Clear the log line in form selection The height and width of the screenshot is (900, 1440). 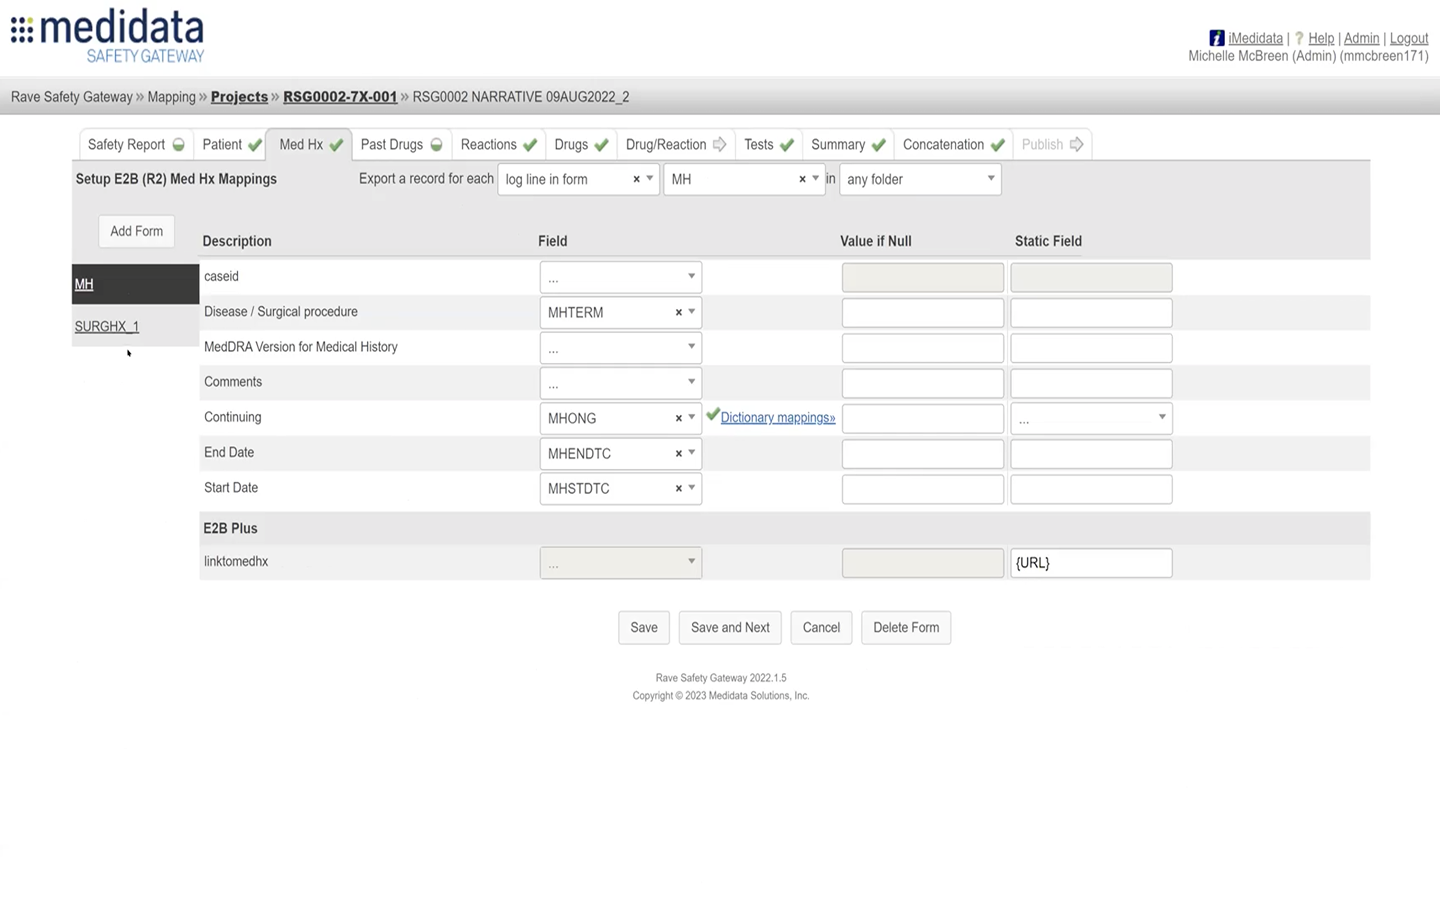[636, 179]
